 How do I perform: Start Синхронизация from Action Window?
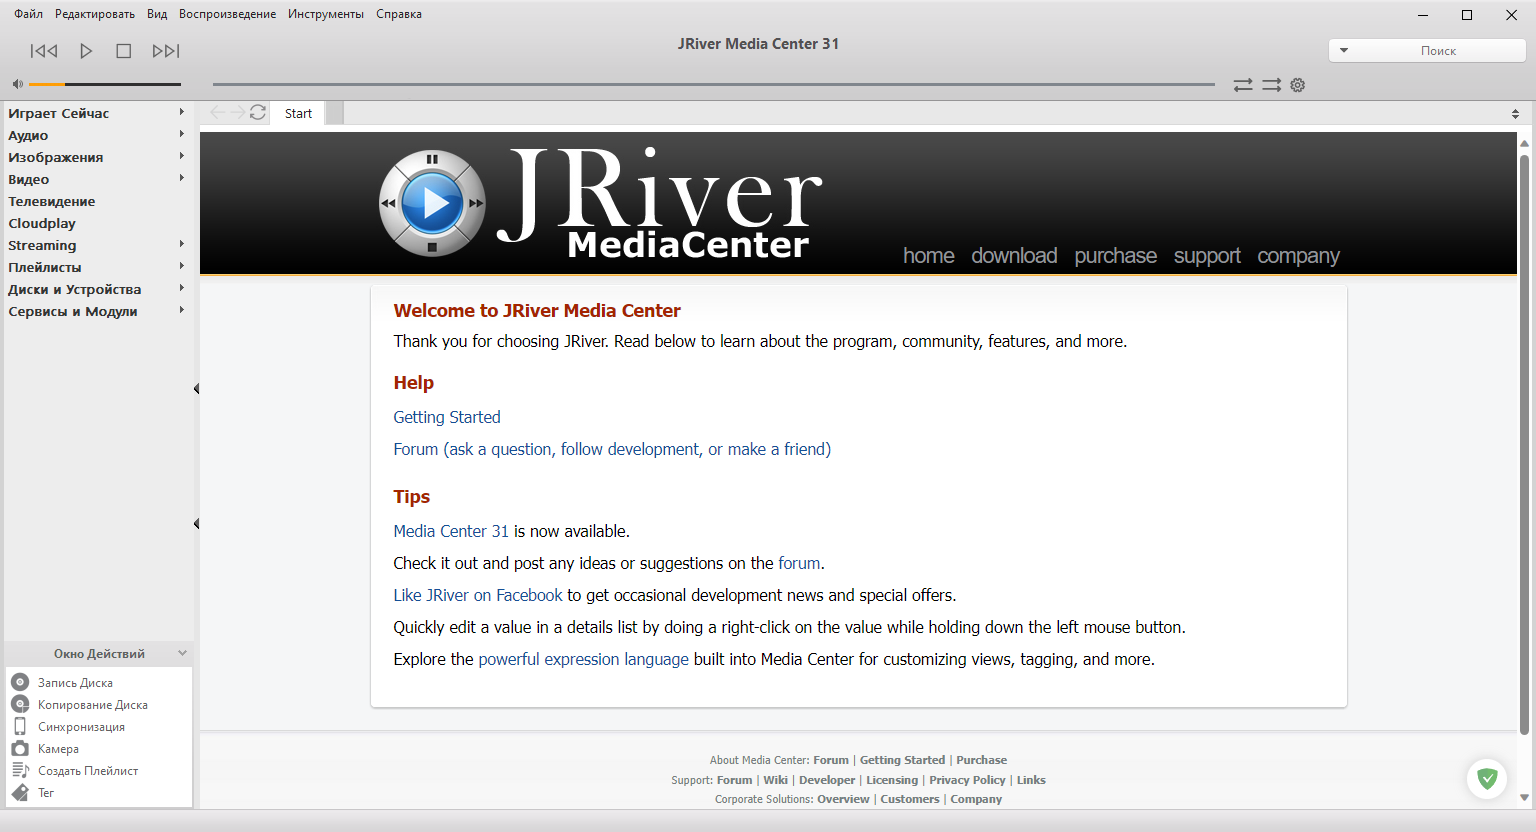click(20, 726)
